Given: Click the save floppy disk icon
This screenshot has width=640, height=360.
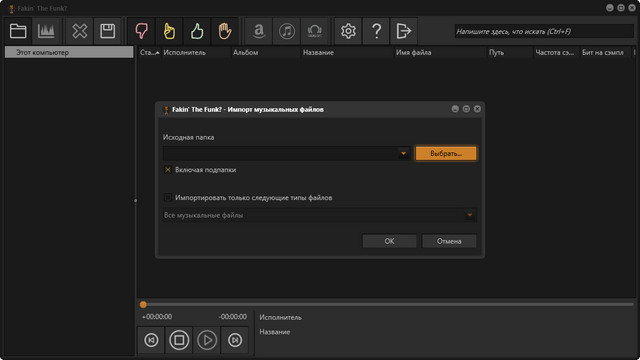Looking at the screenshot, I should tap(108, 31).
